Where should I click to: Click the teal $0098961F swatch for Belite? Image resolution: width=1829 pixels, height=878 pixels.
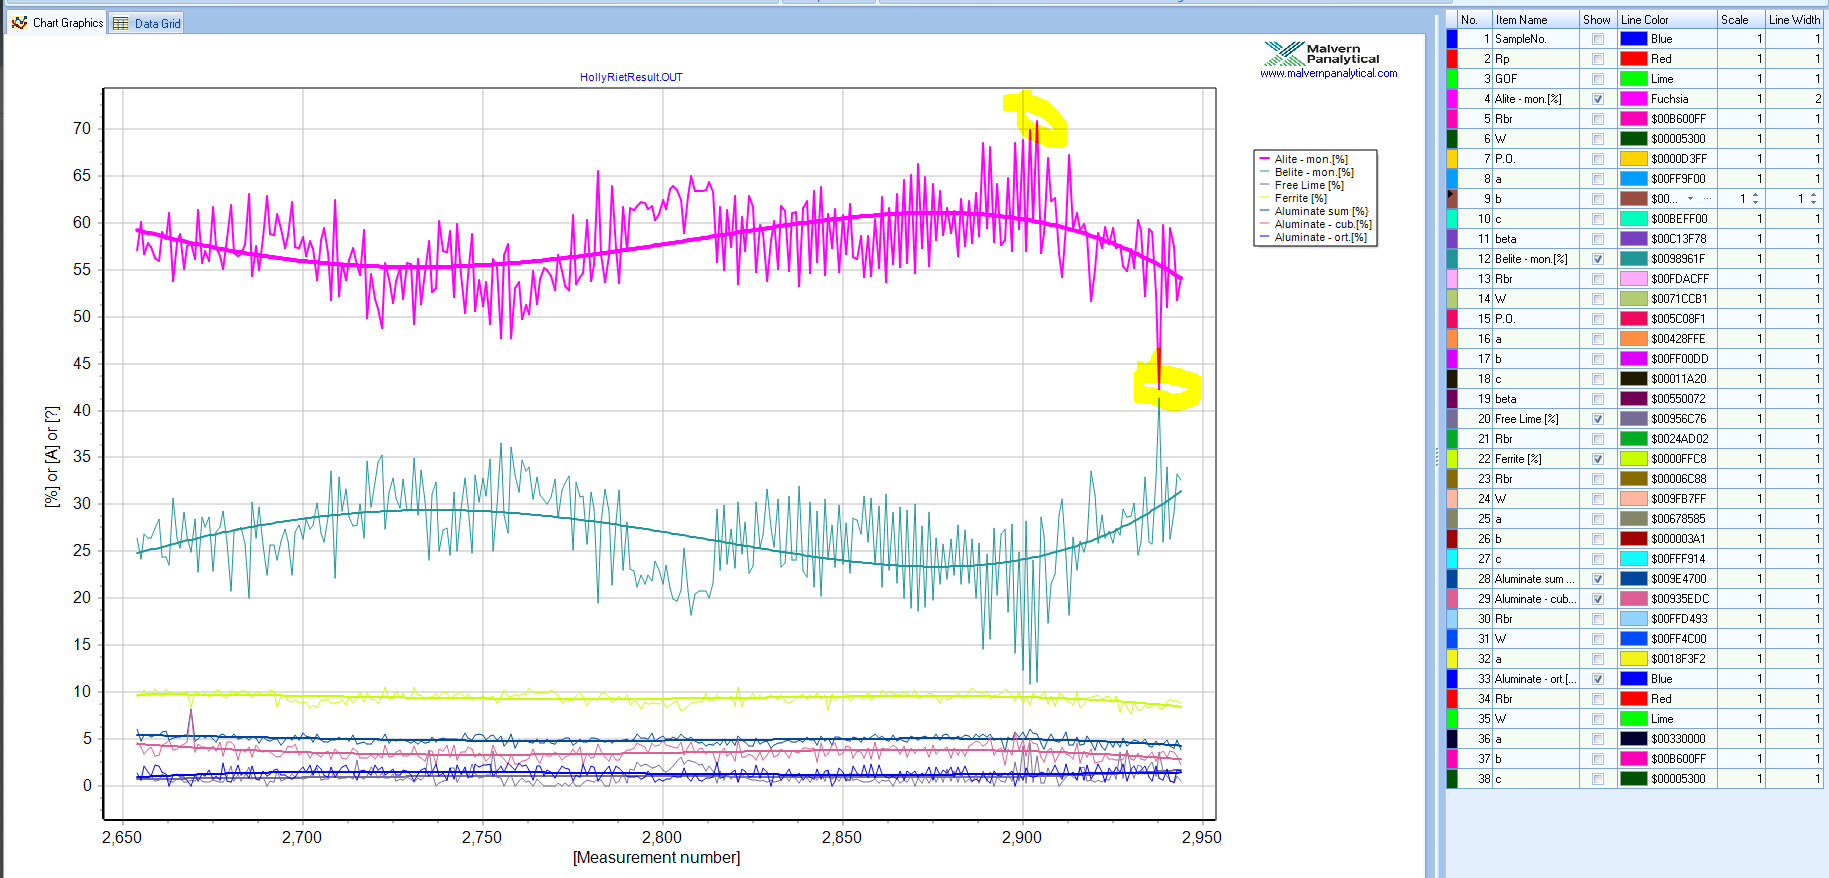1634,259
